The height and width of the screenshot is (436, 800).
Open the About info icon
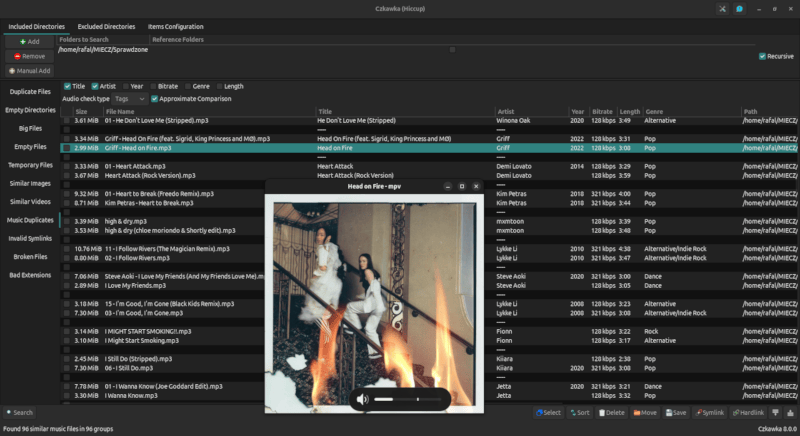tap(739, 9)
